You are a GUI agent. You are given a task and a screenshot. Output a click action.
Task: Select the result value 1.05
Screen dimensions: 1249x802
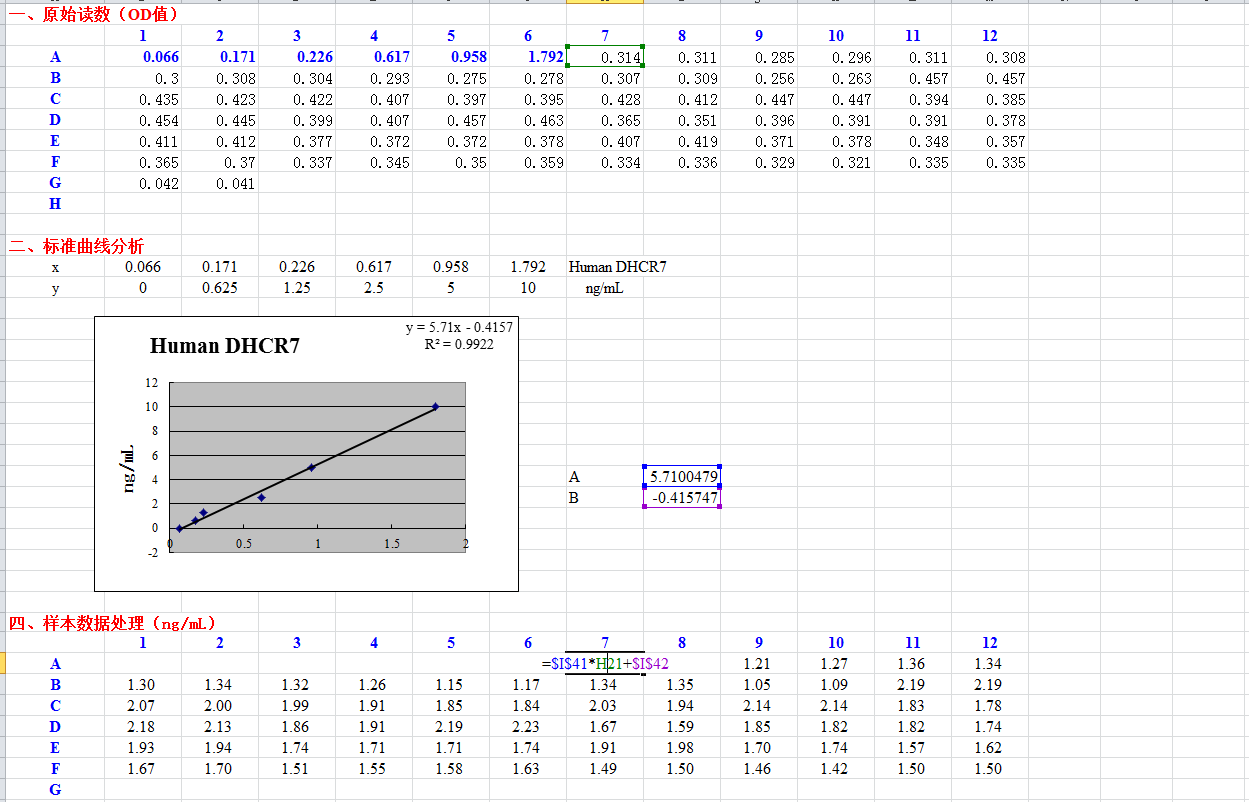pyautogui.click(x=757, y=685)
